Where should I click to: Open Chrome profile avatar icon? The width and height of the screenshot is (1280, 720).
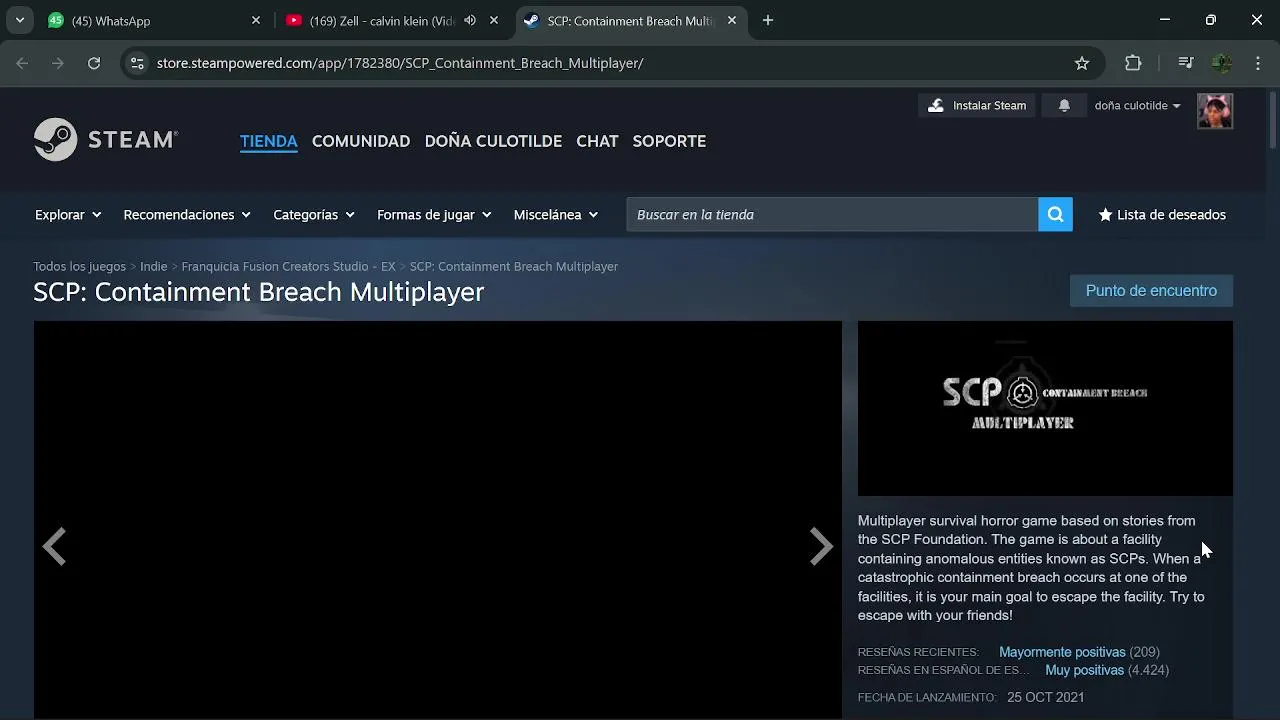(1221, 63)
